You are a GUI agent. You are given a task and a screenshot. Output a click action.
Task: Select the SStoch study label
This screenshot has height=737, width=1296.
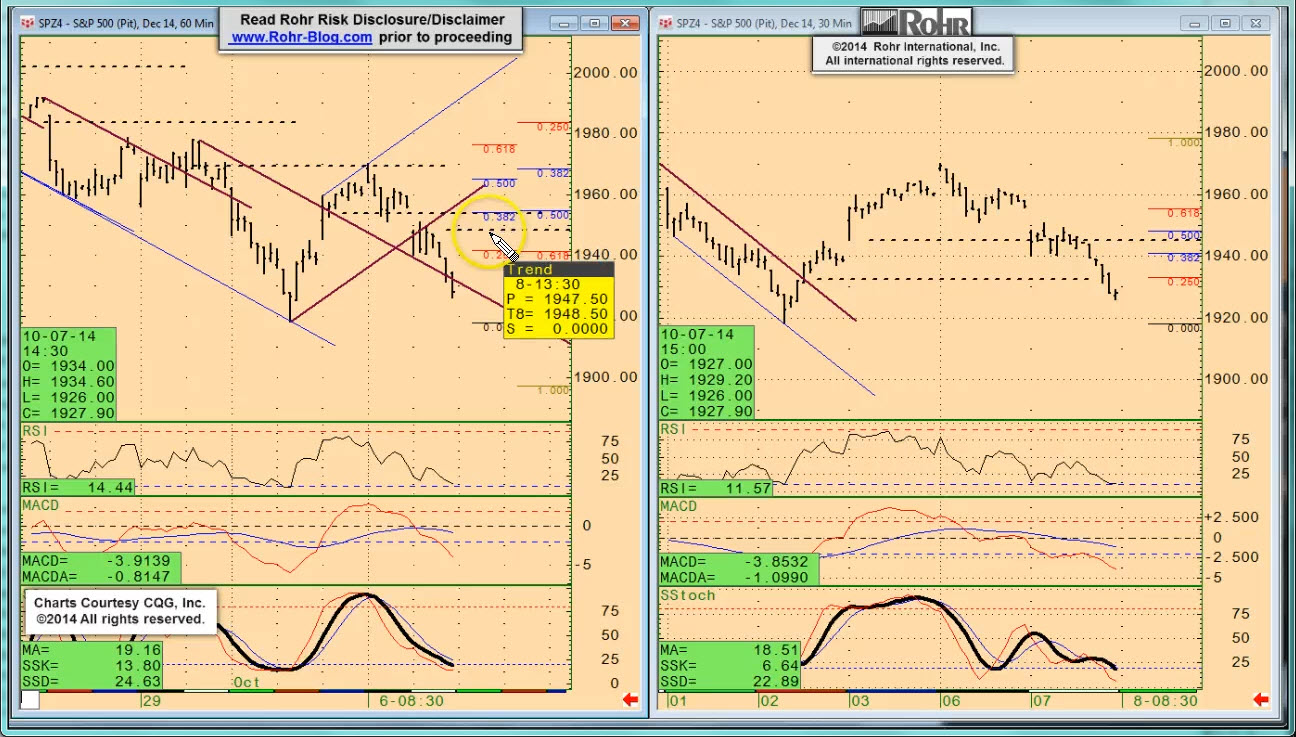tap(688, 595)
